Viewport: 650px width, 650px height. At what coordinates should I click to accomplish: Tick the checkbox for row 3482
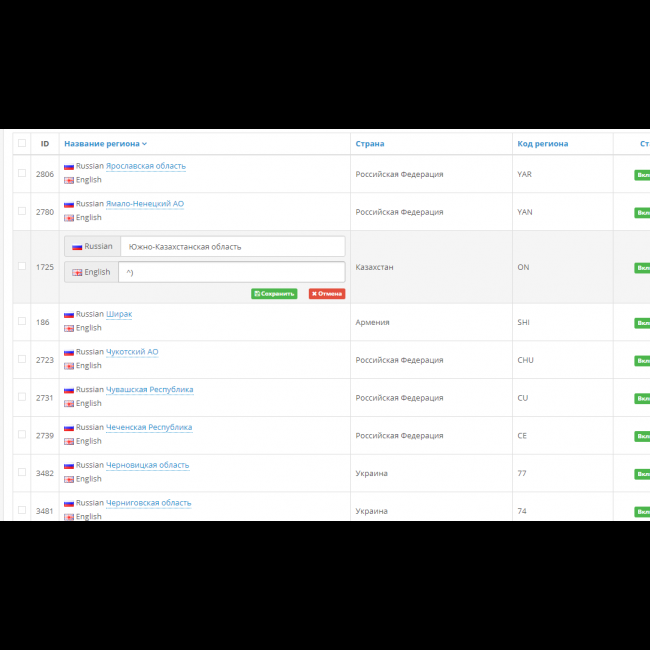coord(22,472)
